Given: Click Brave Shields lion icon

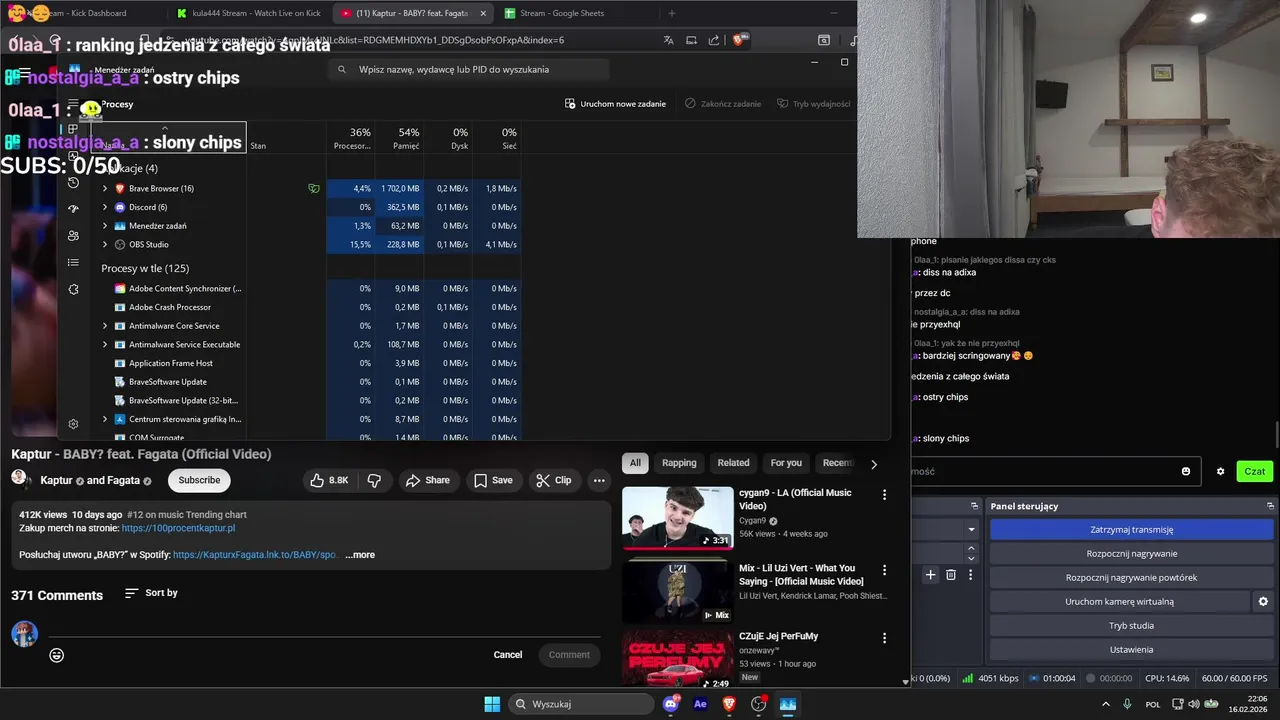Looking at the screenshot, I should (739, 40).
